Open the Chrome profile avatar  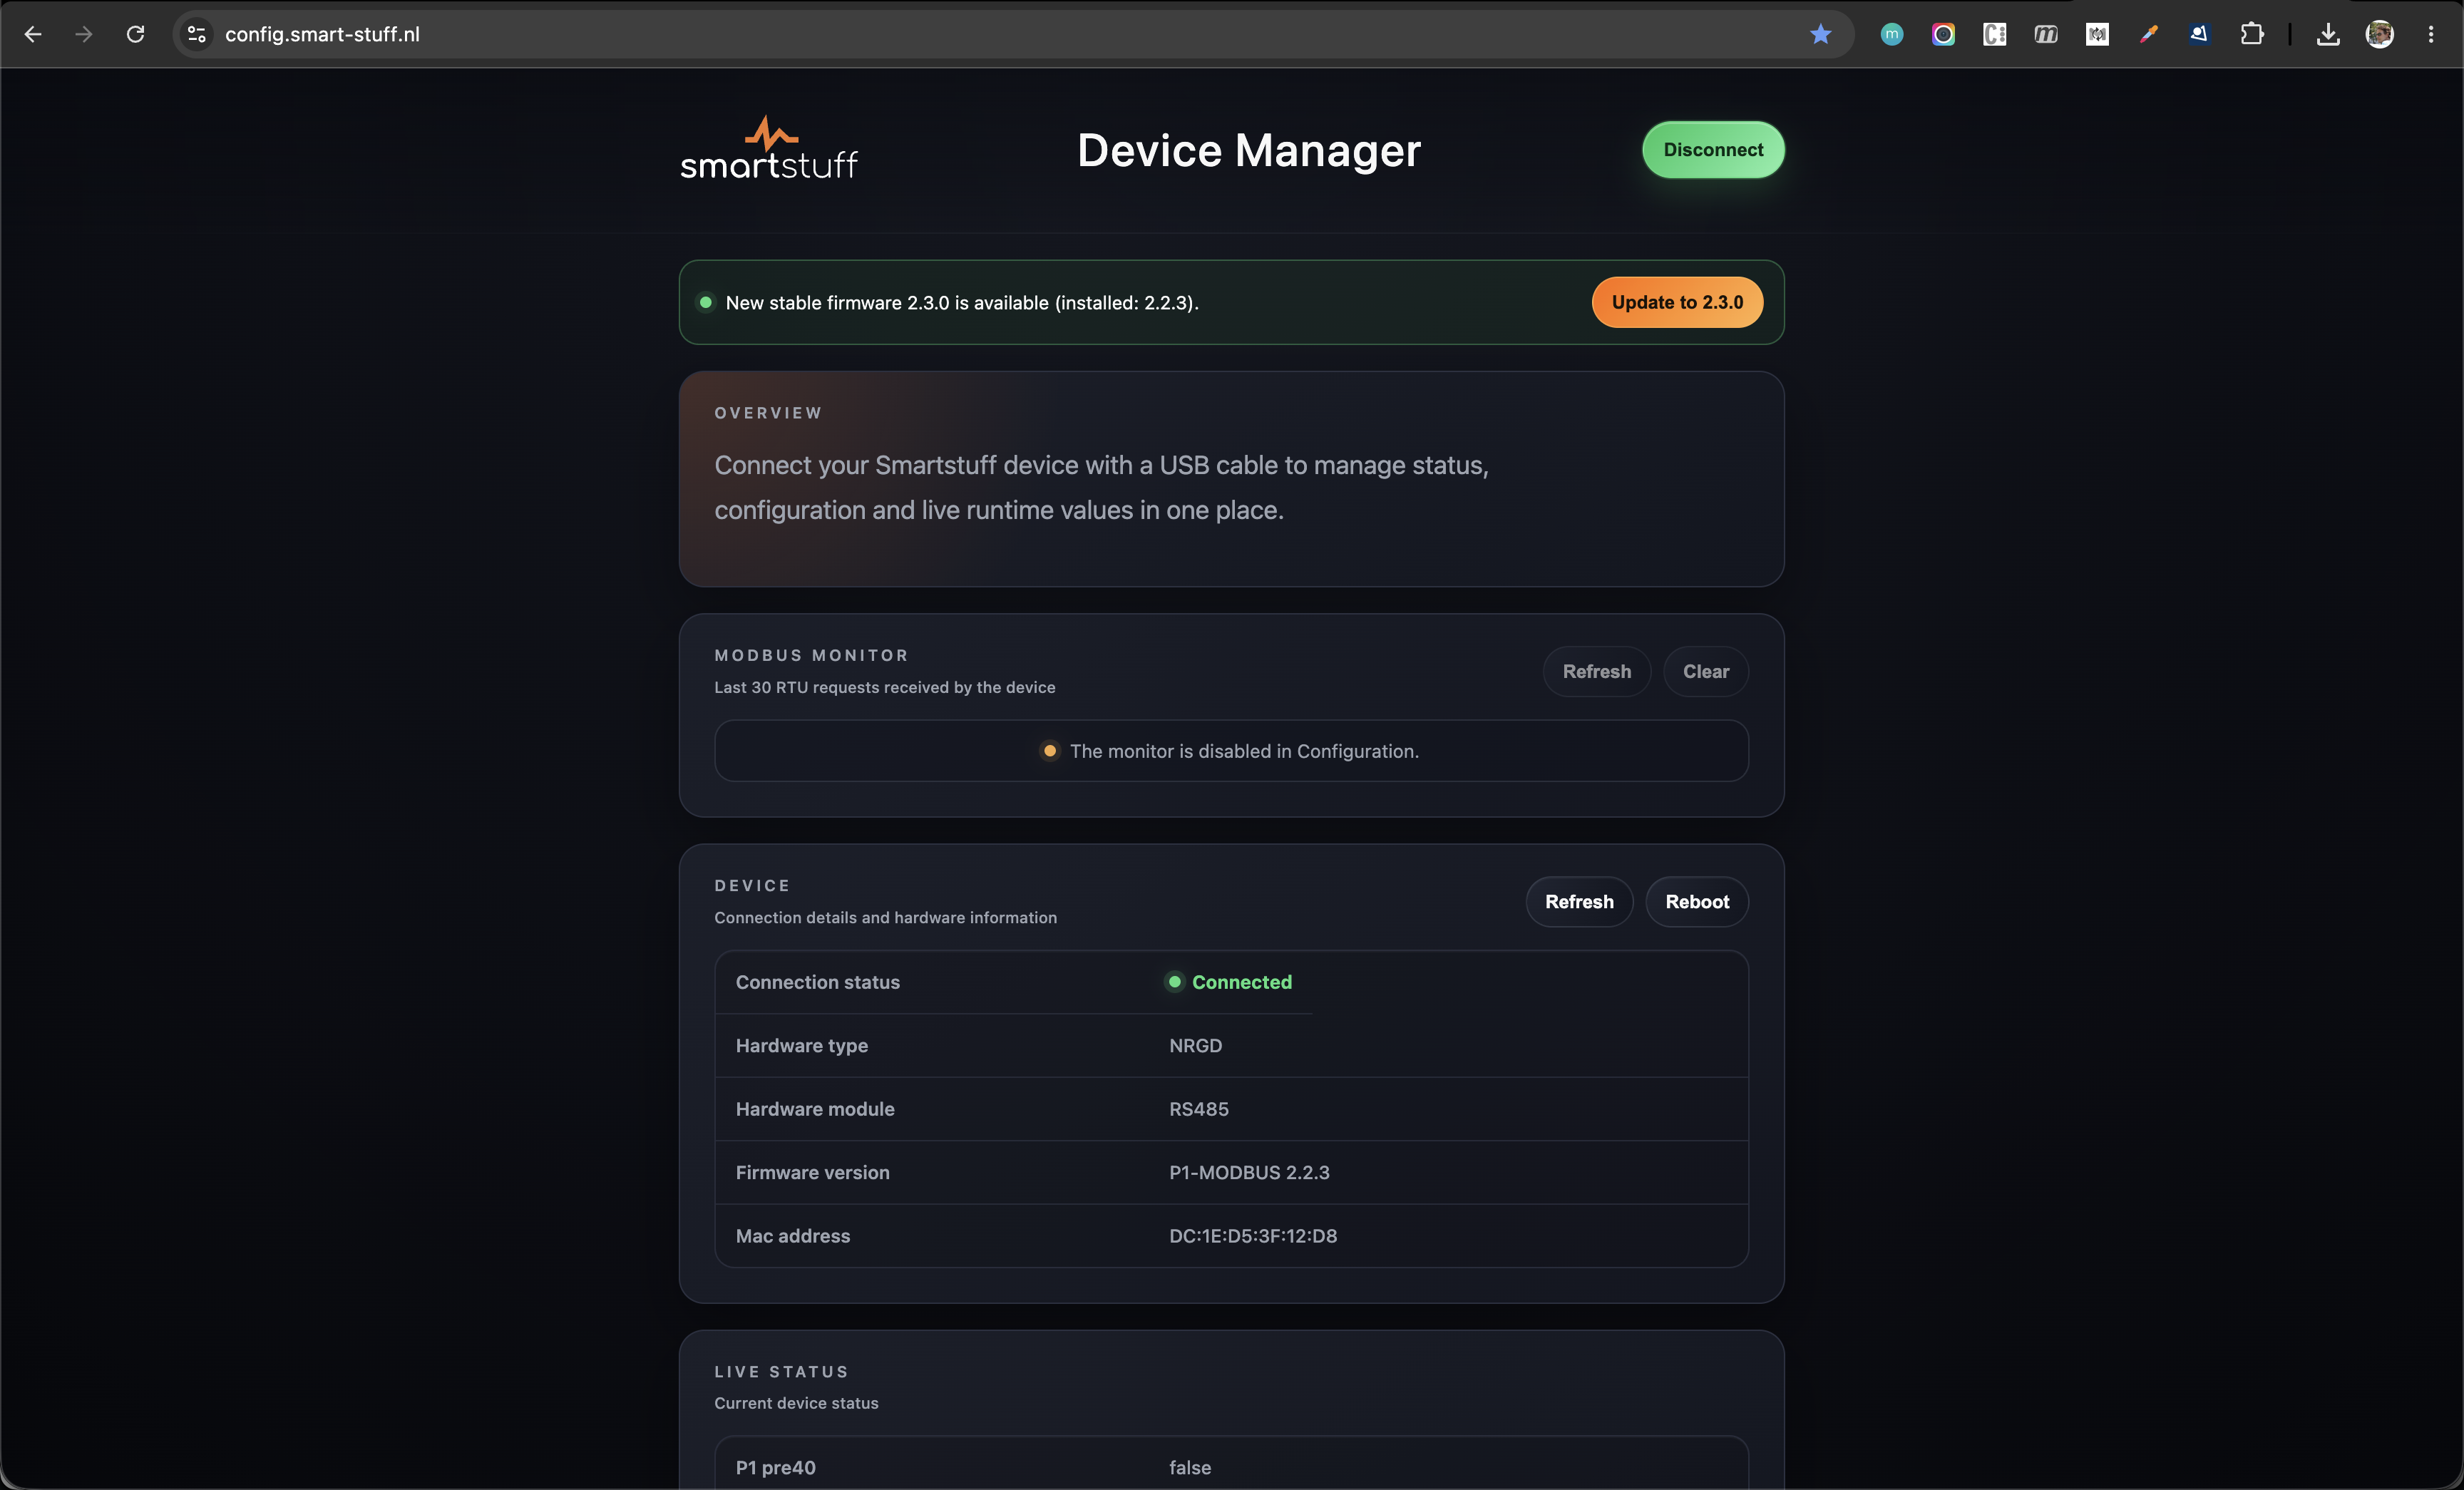pyautogui.click(x=2379, y=34)
